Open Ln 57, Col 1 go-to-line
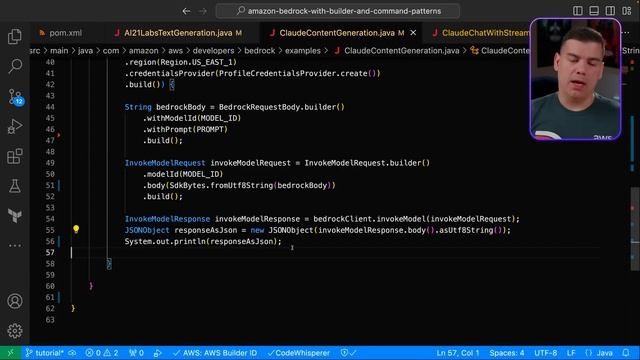The width and height of the screenshot is (640, 360). coord(458,353)
